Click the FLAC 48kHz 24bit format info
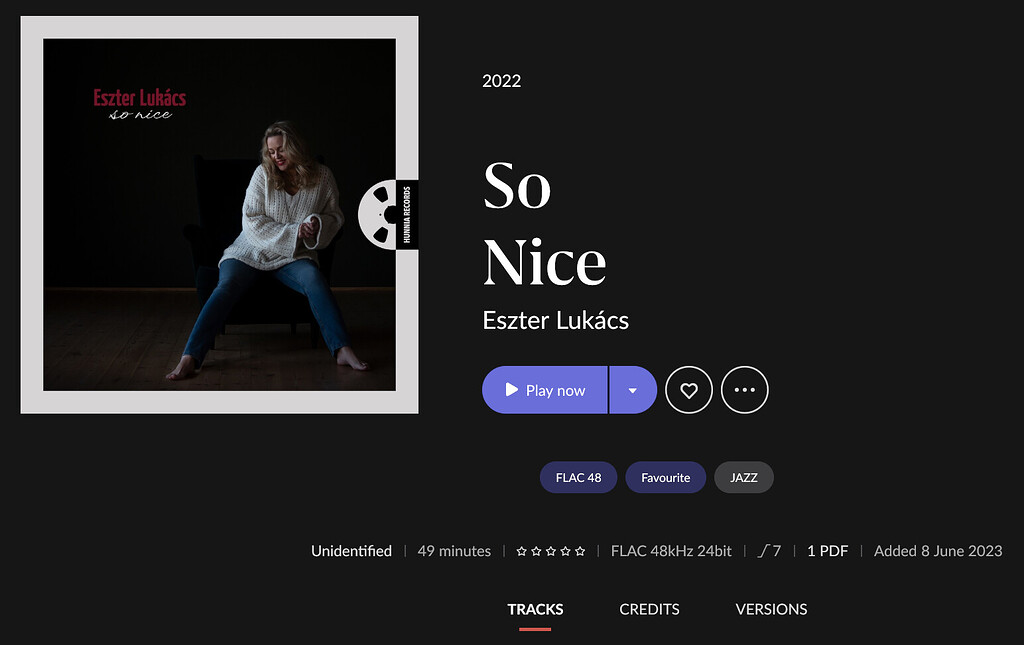Screen dimensions: 1024x645 [671, 551]
